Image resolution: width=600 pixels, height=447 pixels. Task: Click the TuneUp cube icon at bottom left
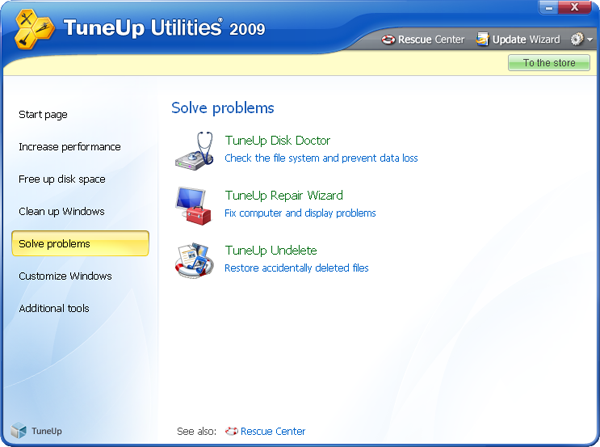18,431
